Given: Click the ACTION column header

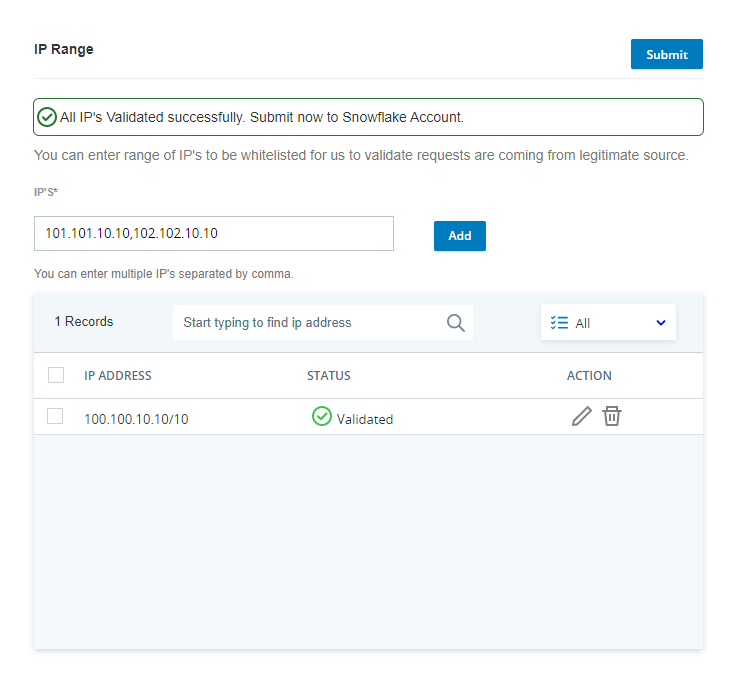Looking at the screenshot, I should point(589,376).
